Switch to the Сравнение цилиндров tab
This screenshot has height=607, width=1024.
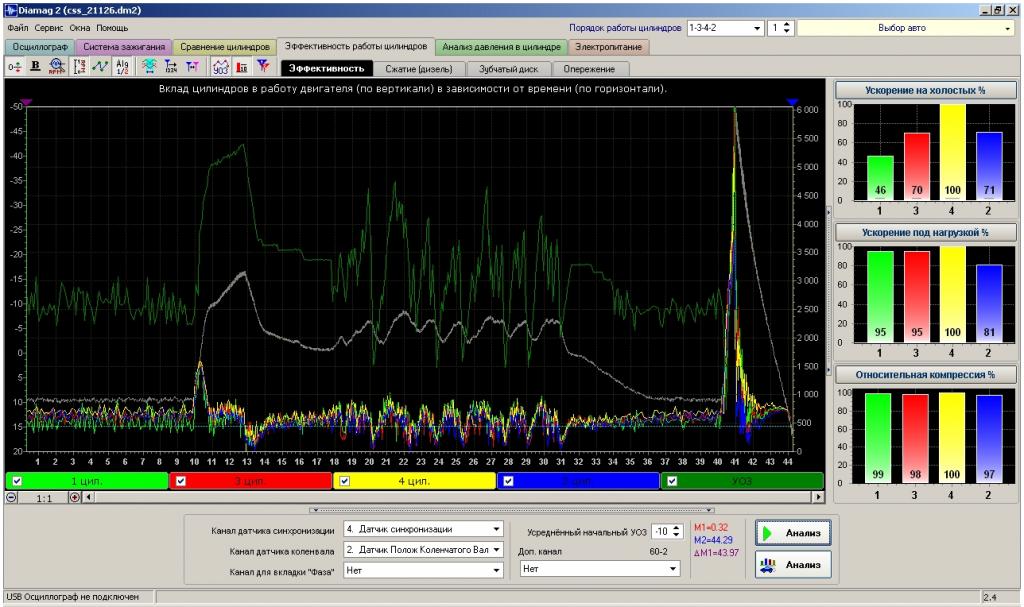point(225,47)
